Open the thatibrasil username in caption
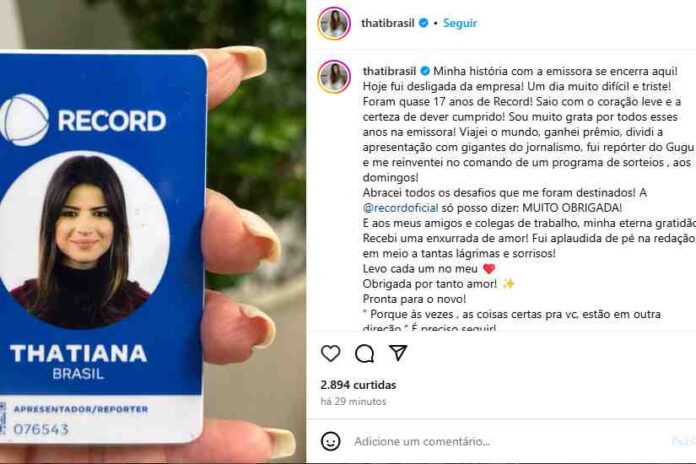The height and width of the screenshot is (464, 696). coord(389,71)
